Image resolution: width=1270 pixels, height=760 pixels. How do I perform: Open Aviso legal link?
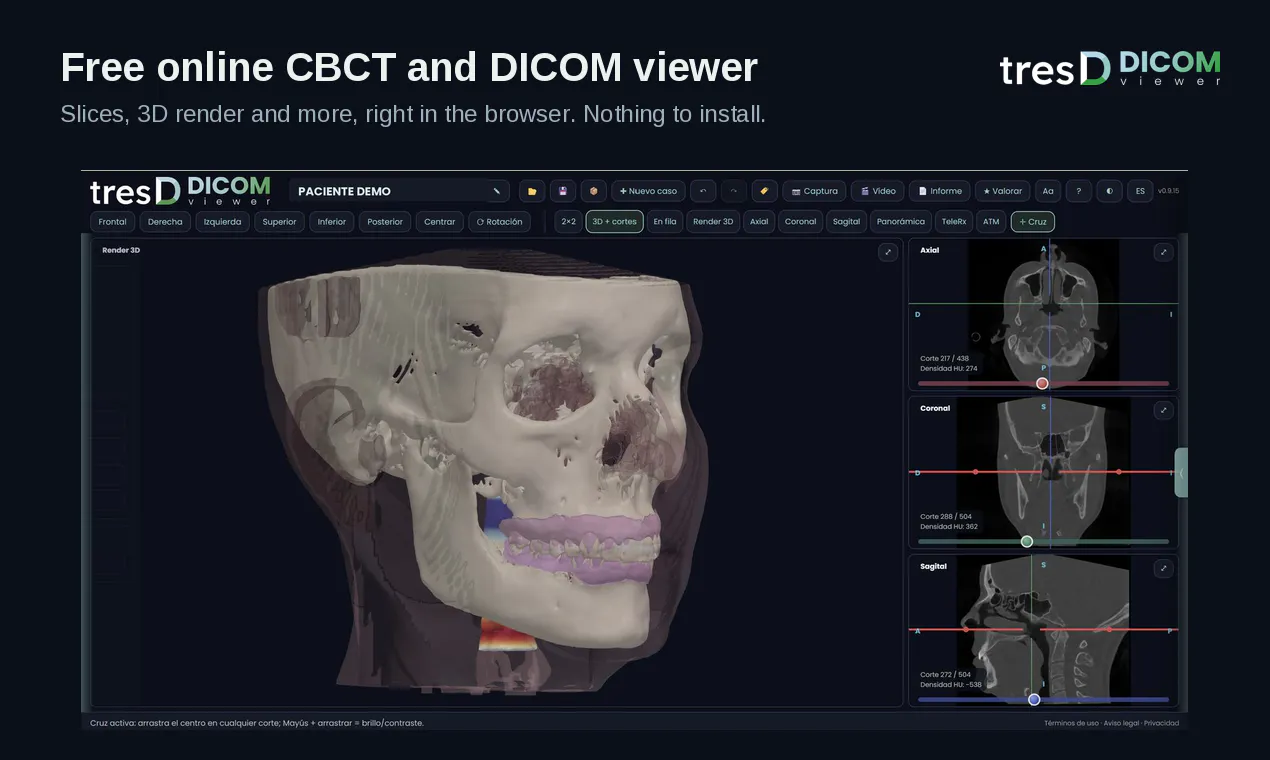[x=1122, y=723]
